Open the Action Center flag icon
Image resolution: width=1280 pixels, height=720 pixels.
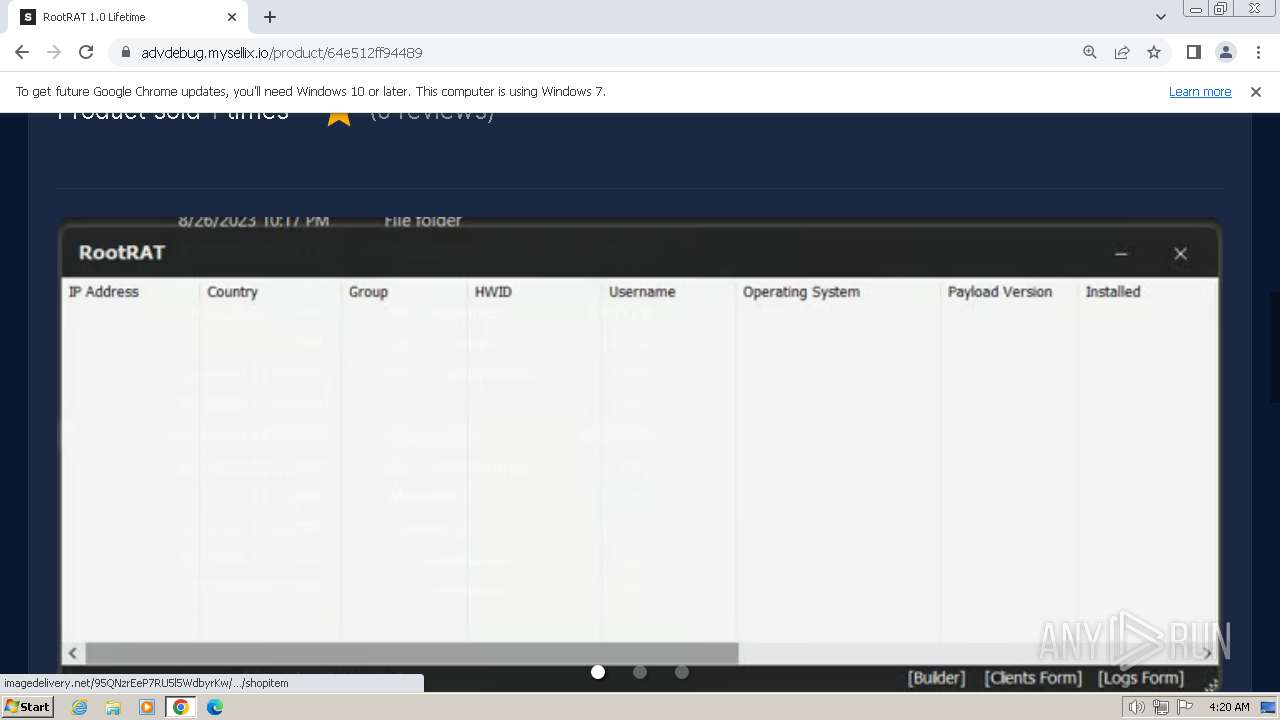coord(1185,707)
